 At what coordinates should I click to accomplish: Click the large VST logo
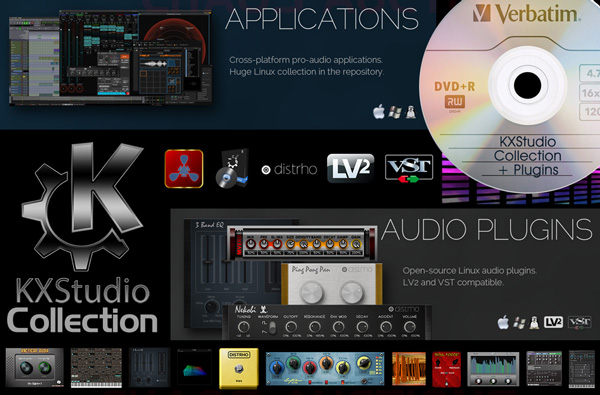pos(409,168)
